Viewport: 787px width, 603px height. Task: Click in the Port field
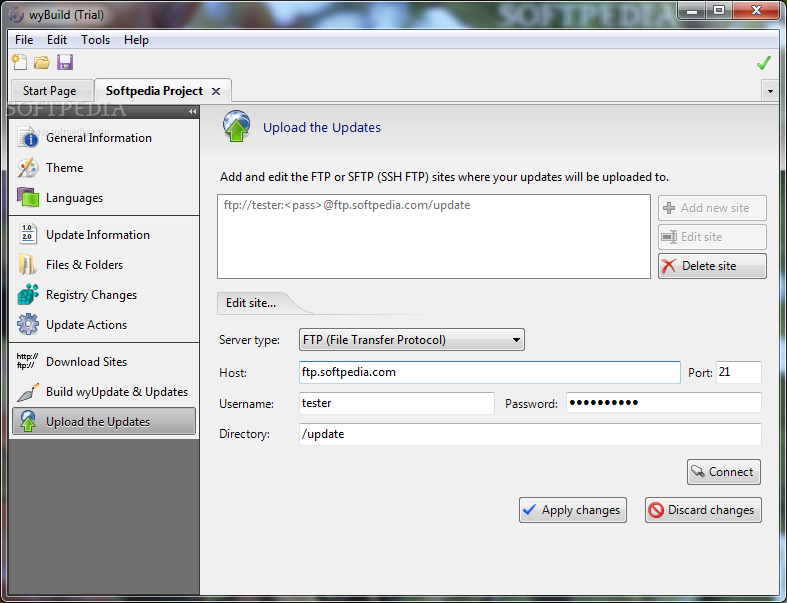point(738,372)
